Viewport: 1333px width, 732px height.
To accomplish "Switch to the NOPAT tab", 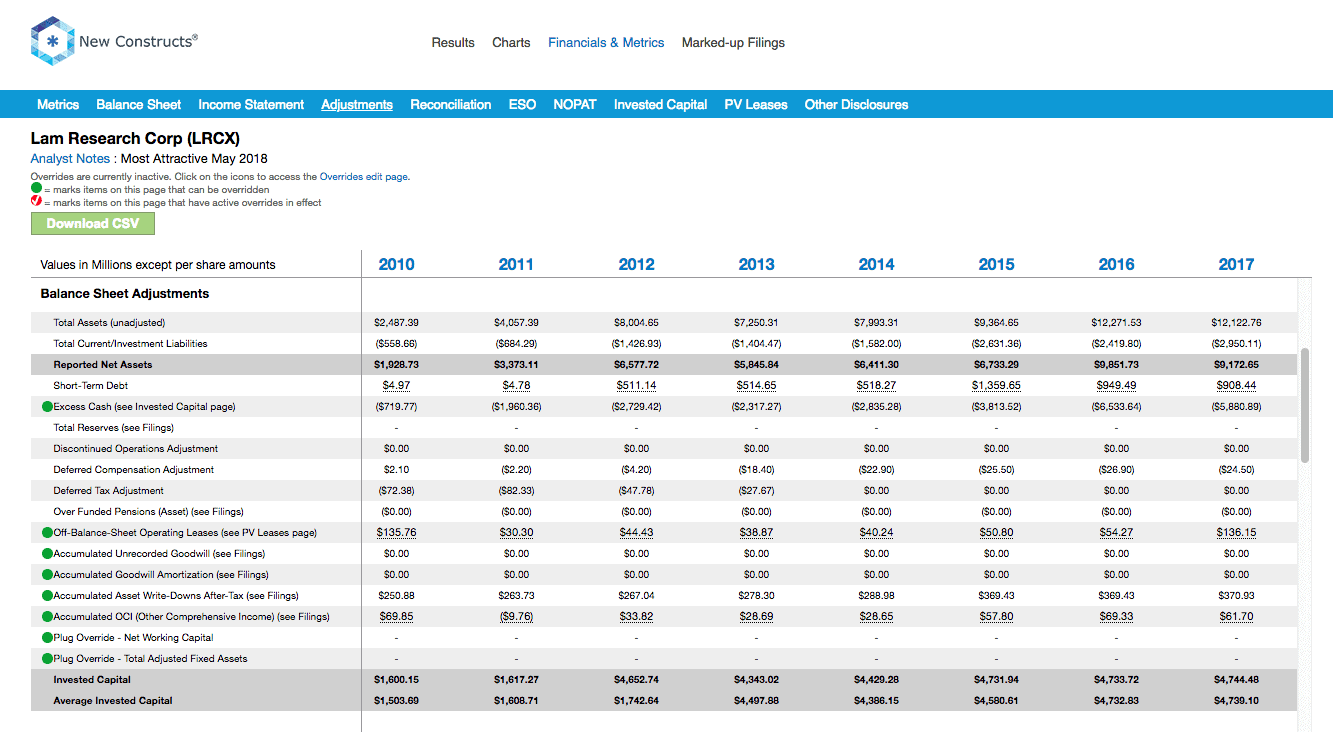I will point(575,104).
